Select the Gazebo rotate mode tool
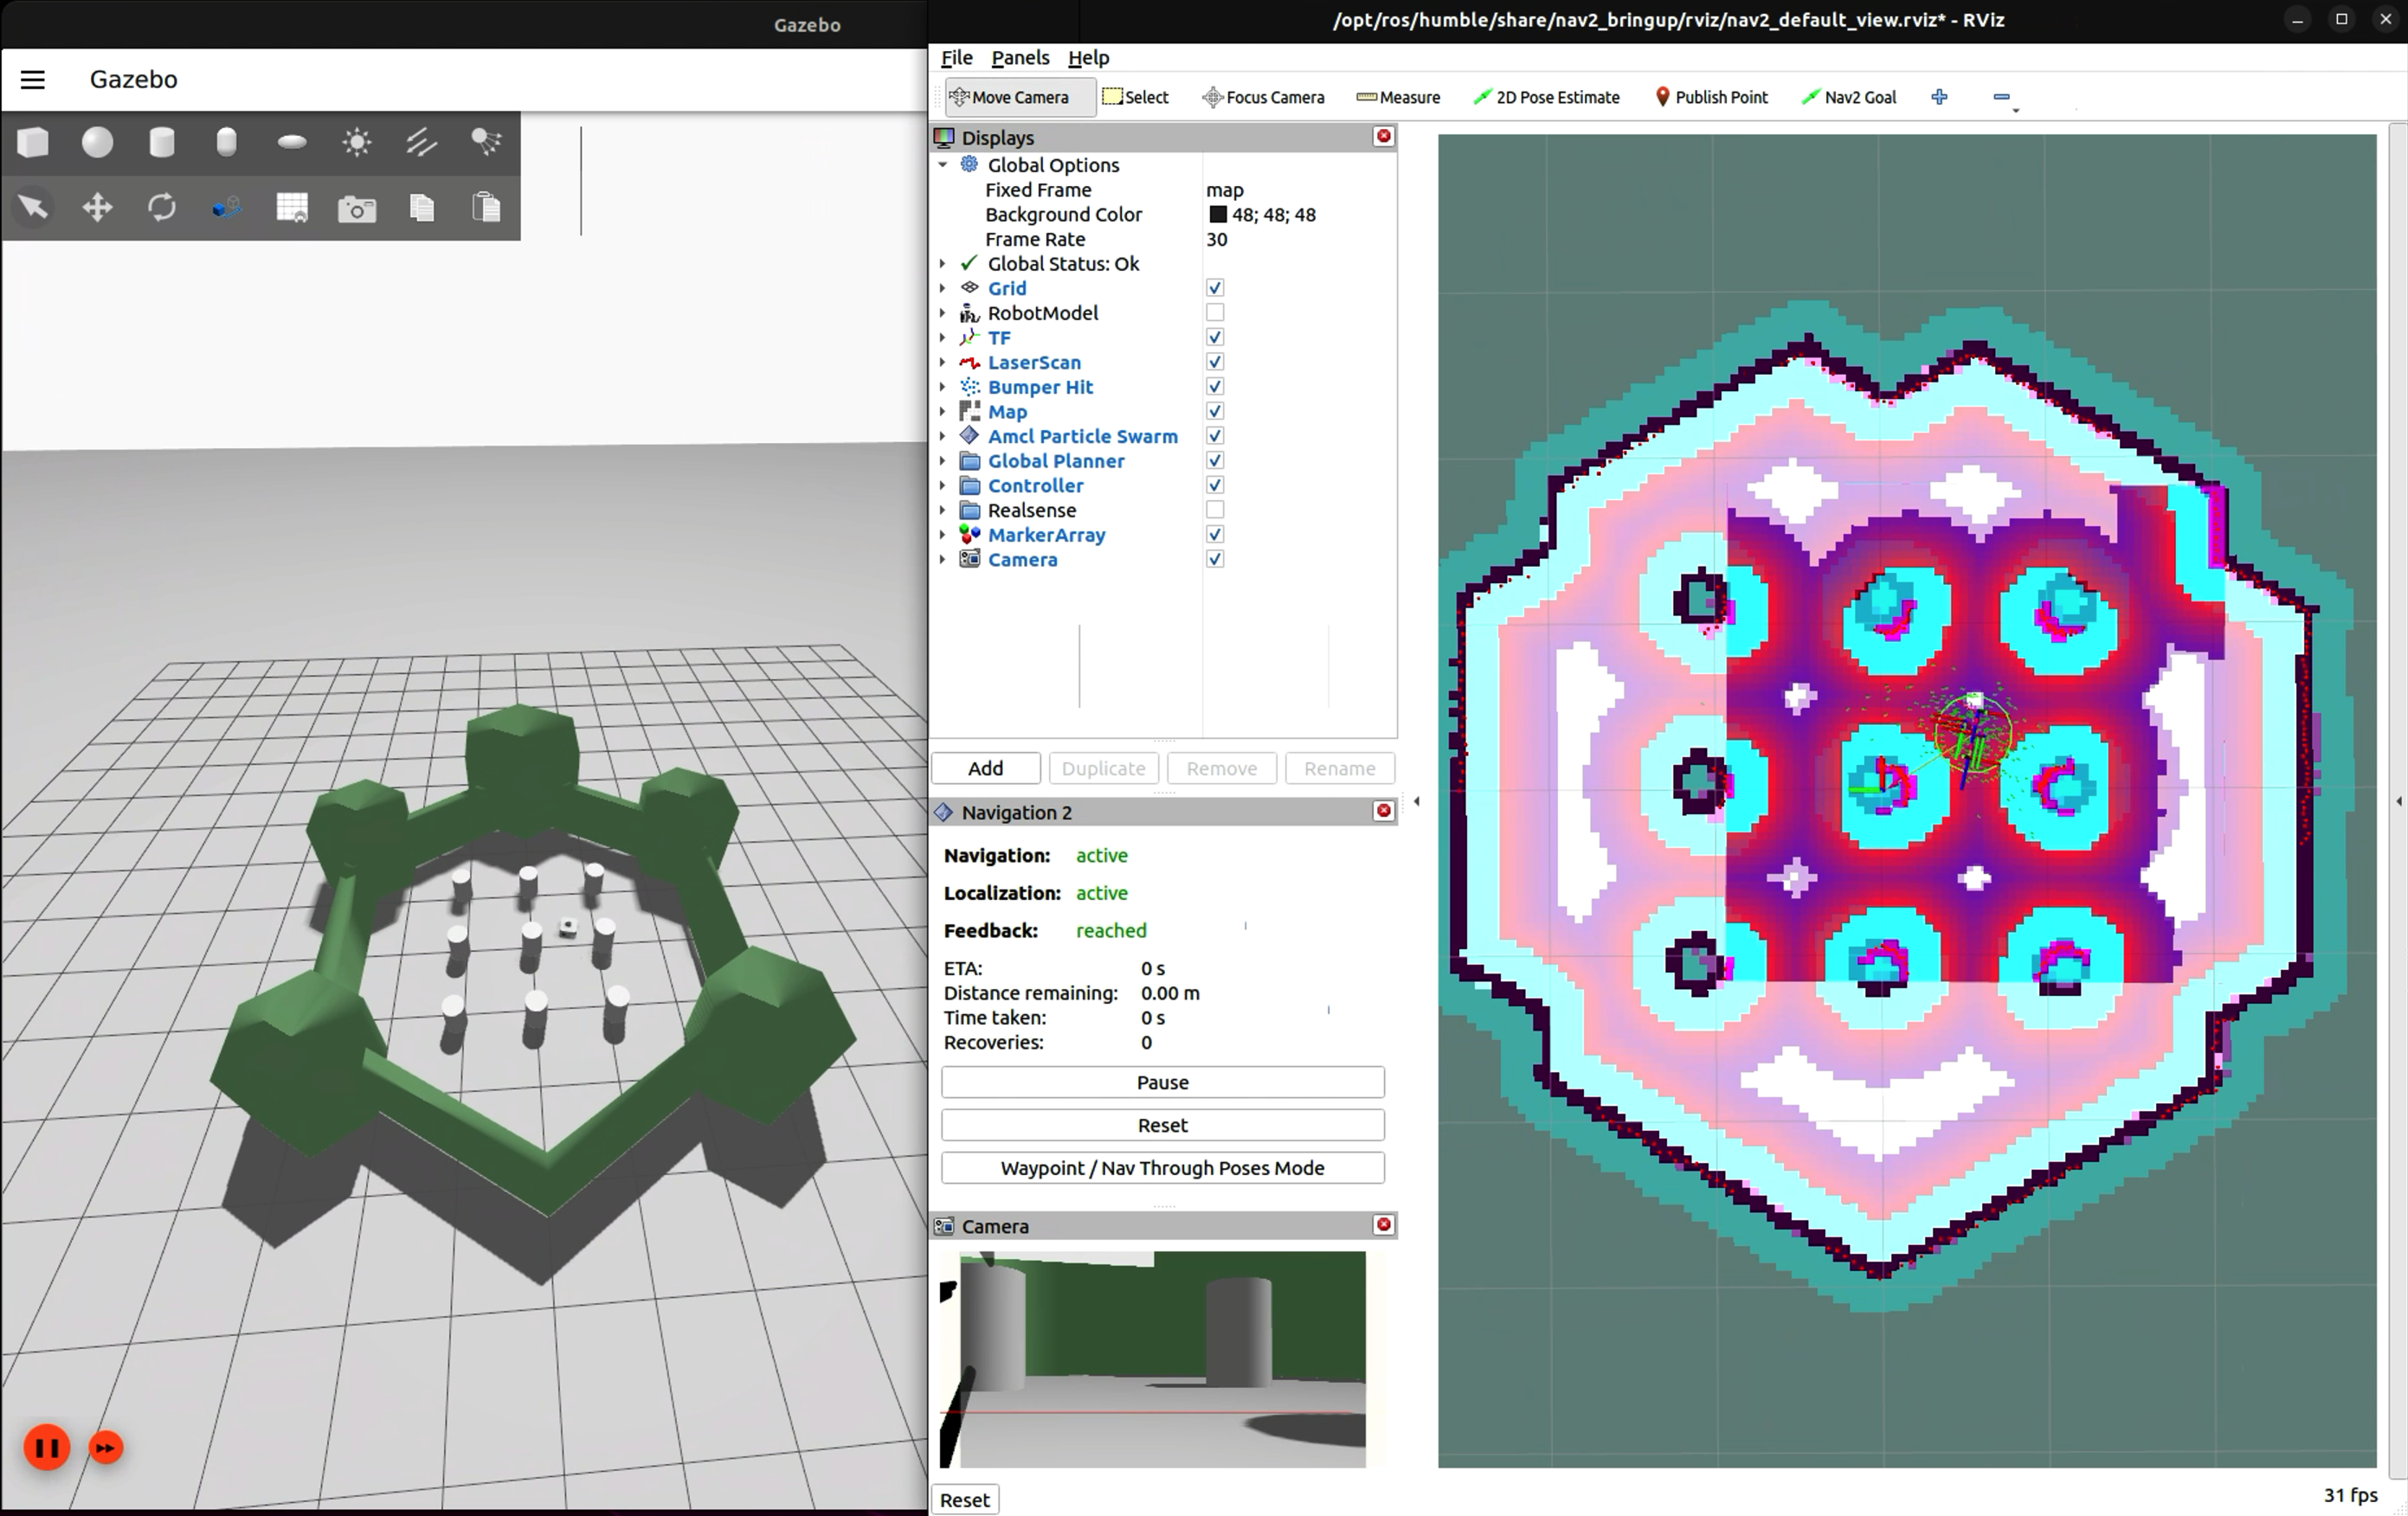The height and width of the screenshot is (1516, 2408). [162, 208]
